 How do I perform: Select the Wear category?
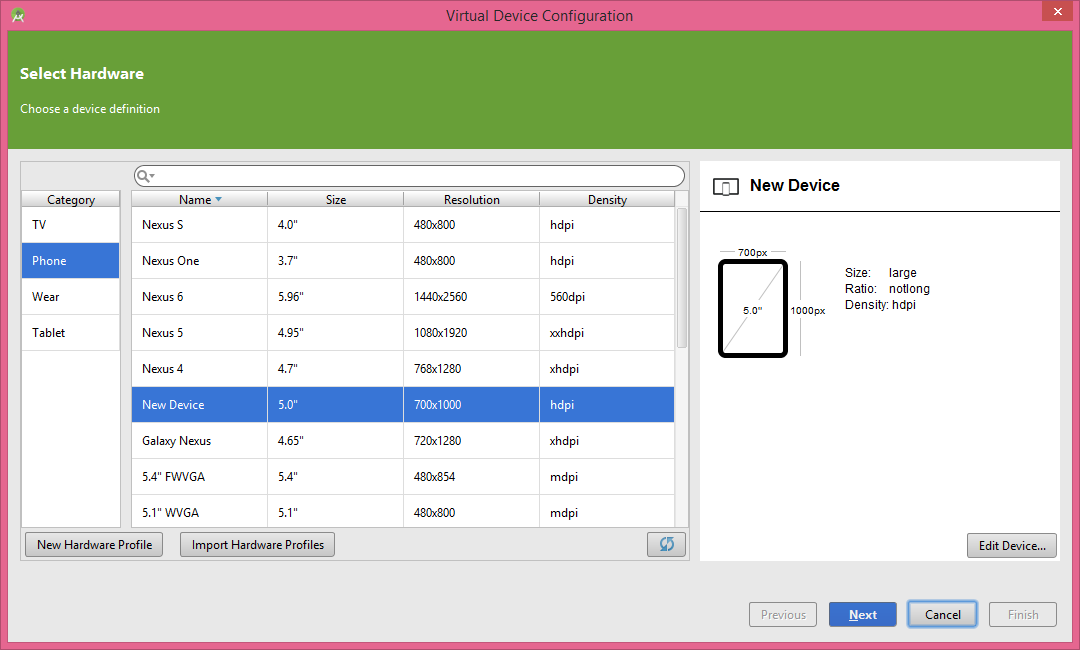click(70, 297)
